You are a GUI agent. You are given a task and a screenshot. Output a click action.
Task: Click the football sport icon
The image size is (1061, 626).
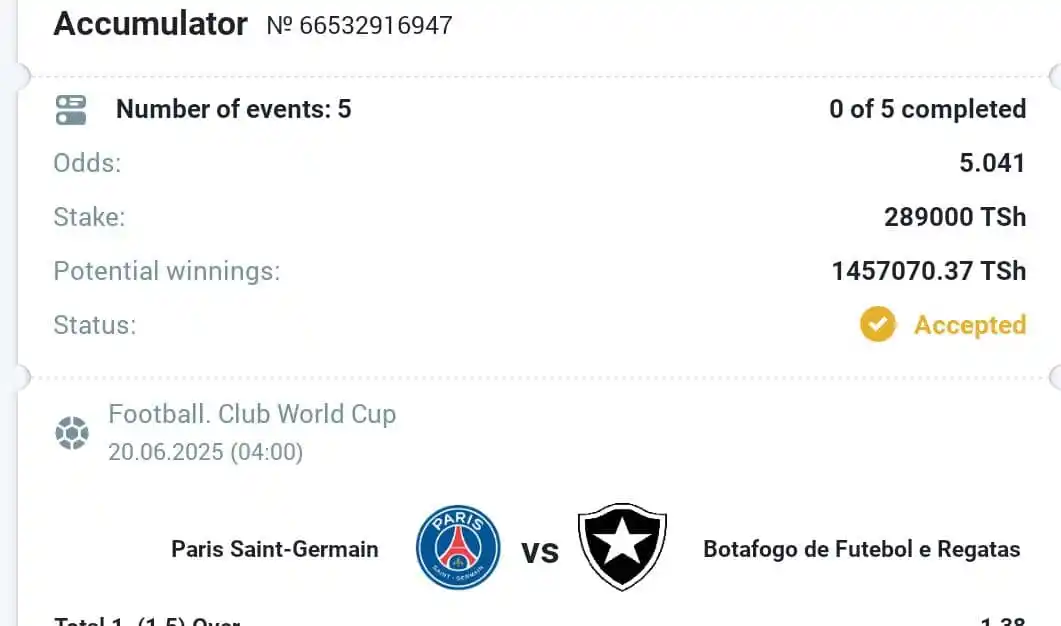click(72, 433)
